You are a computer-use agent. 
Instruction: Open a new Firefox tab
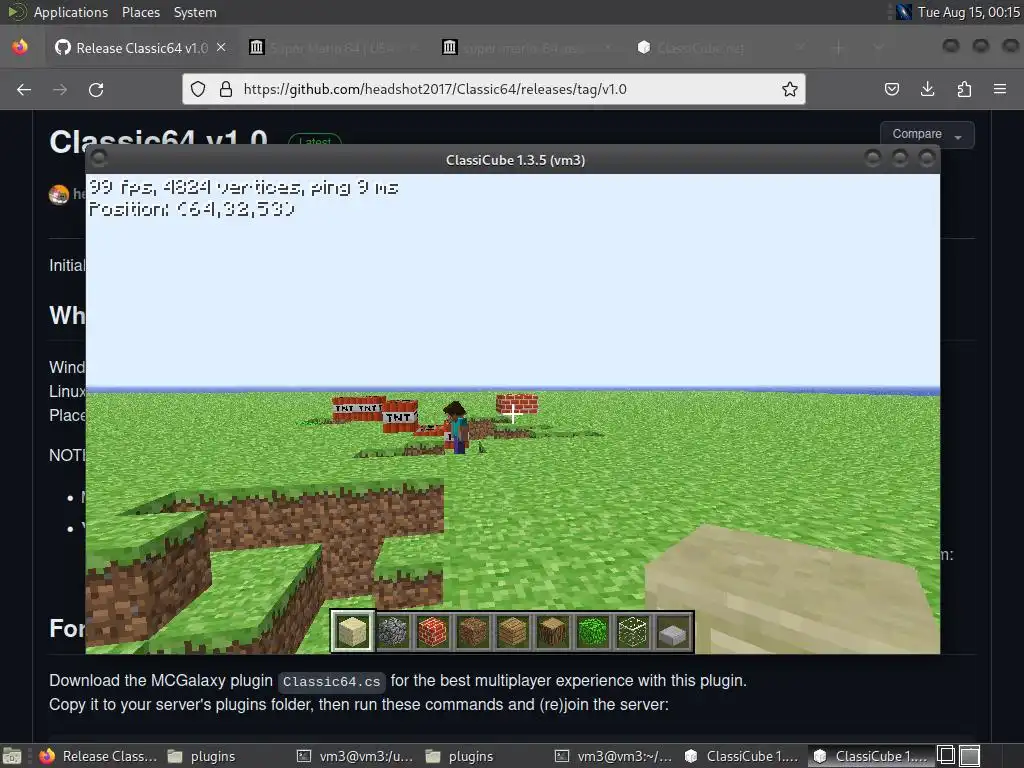[839, 48]
